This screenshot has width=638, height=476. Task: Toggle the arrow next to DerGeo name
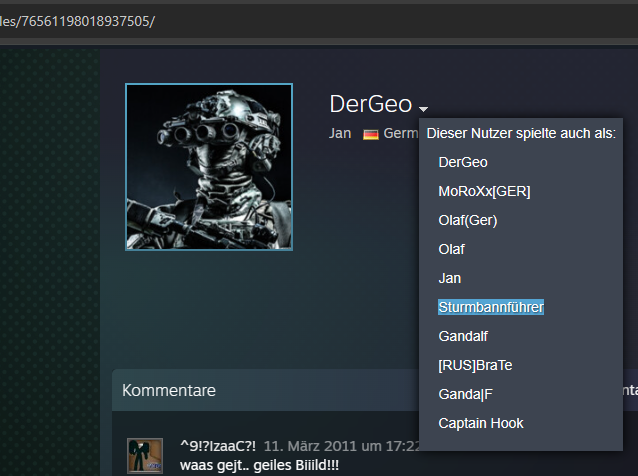click(424, 108)
